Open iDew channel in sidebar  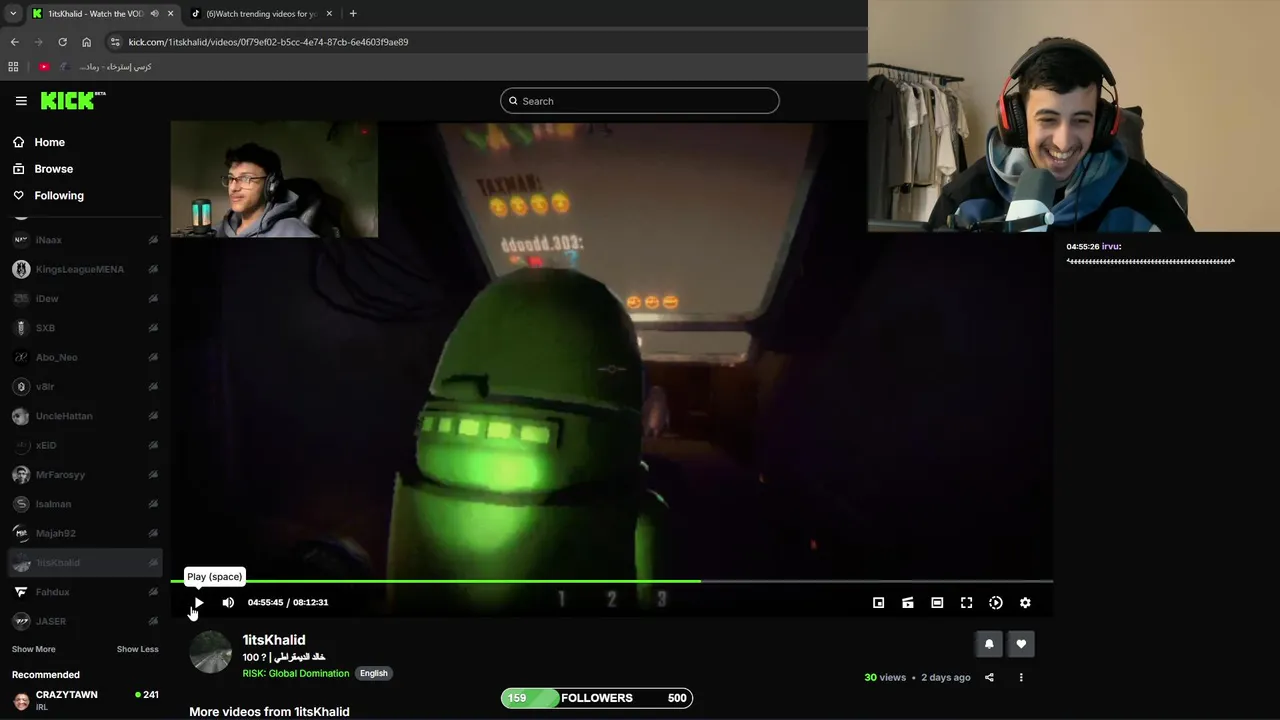pyautogui.click(x=84, y=299)
